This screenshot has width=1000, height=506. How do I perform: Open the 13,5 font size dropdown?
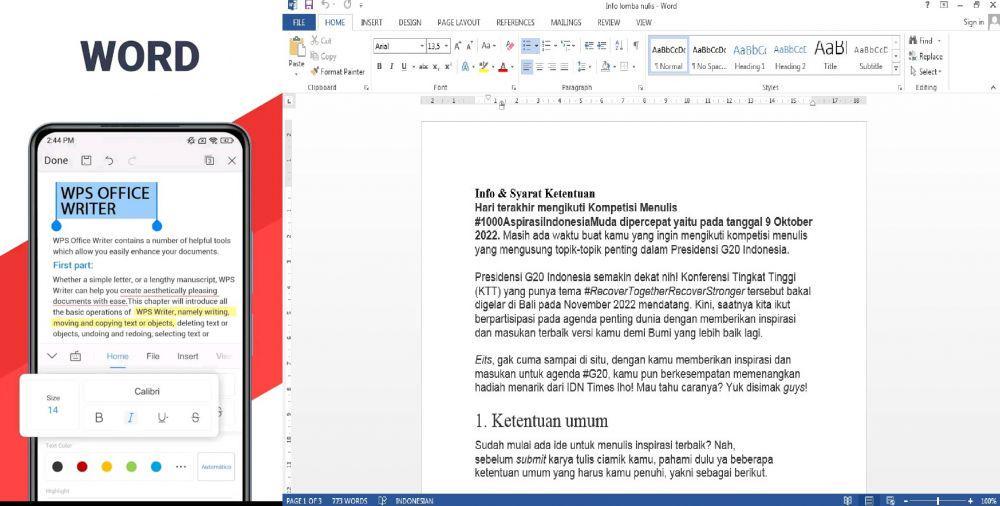click(x=446, y=47)
